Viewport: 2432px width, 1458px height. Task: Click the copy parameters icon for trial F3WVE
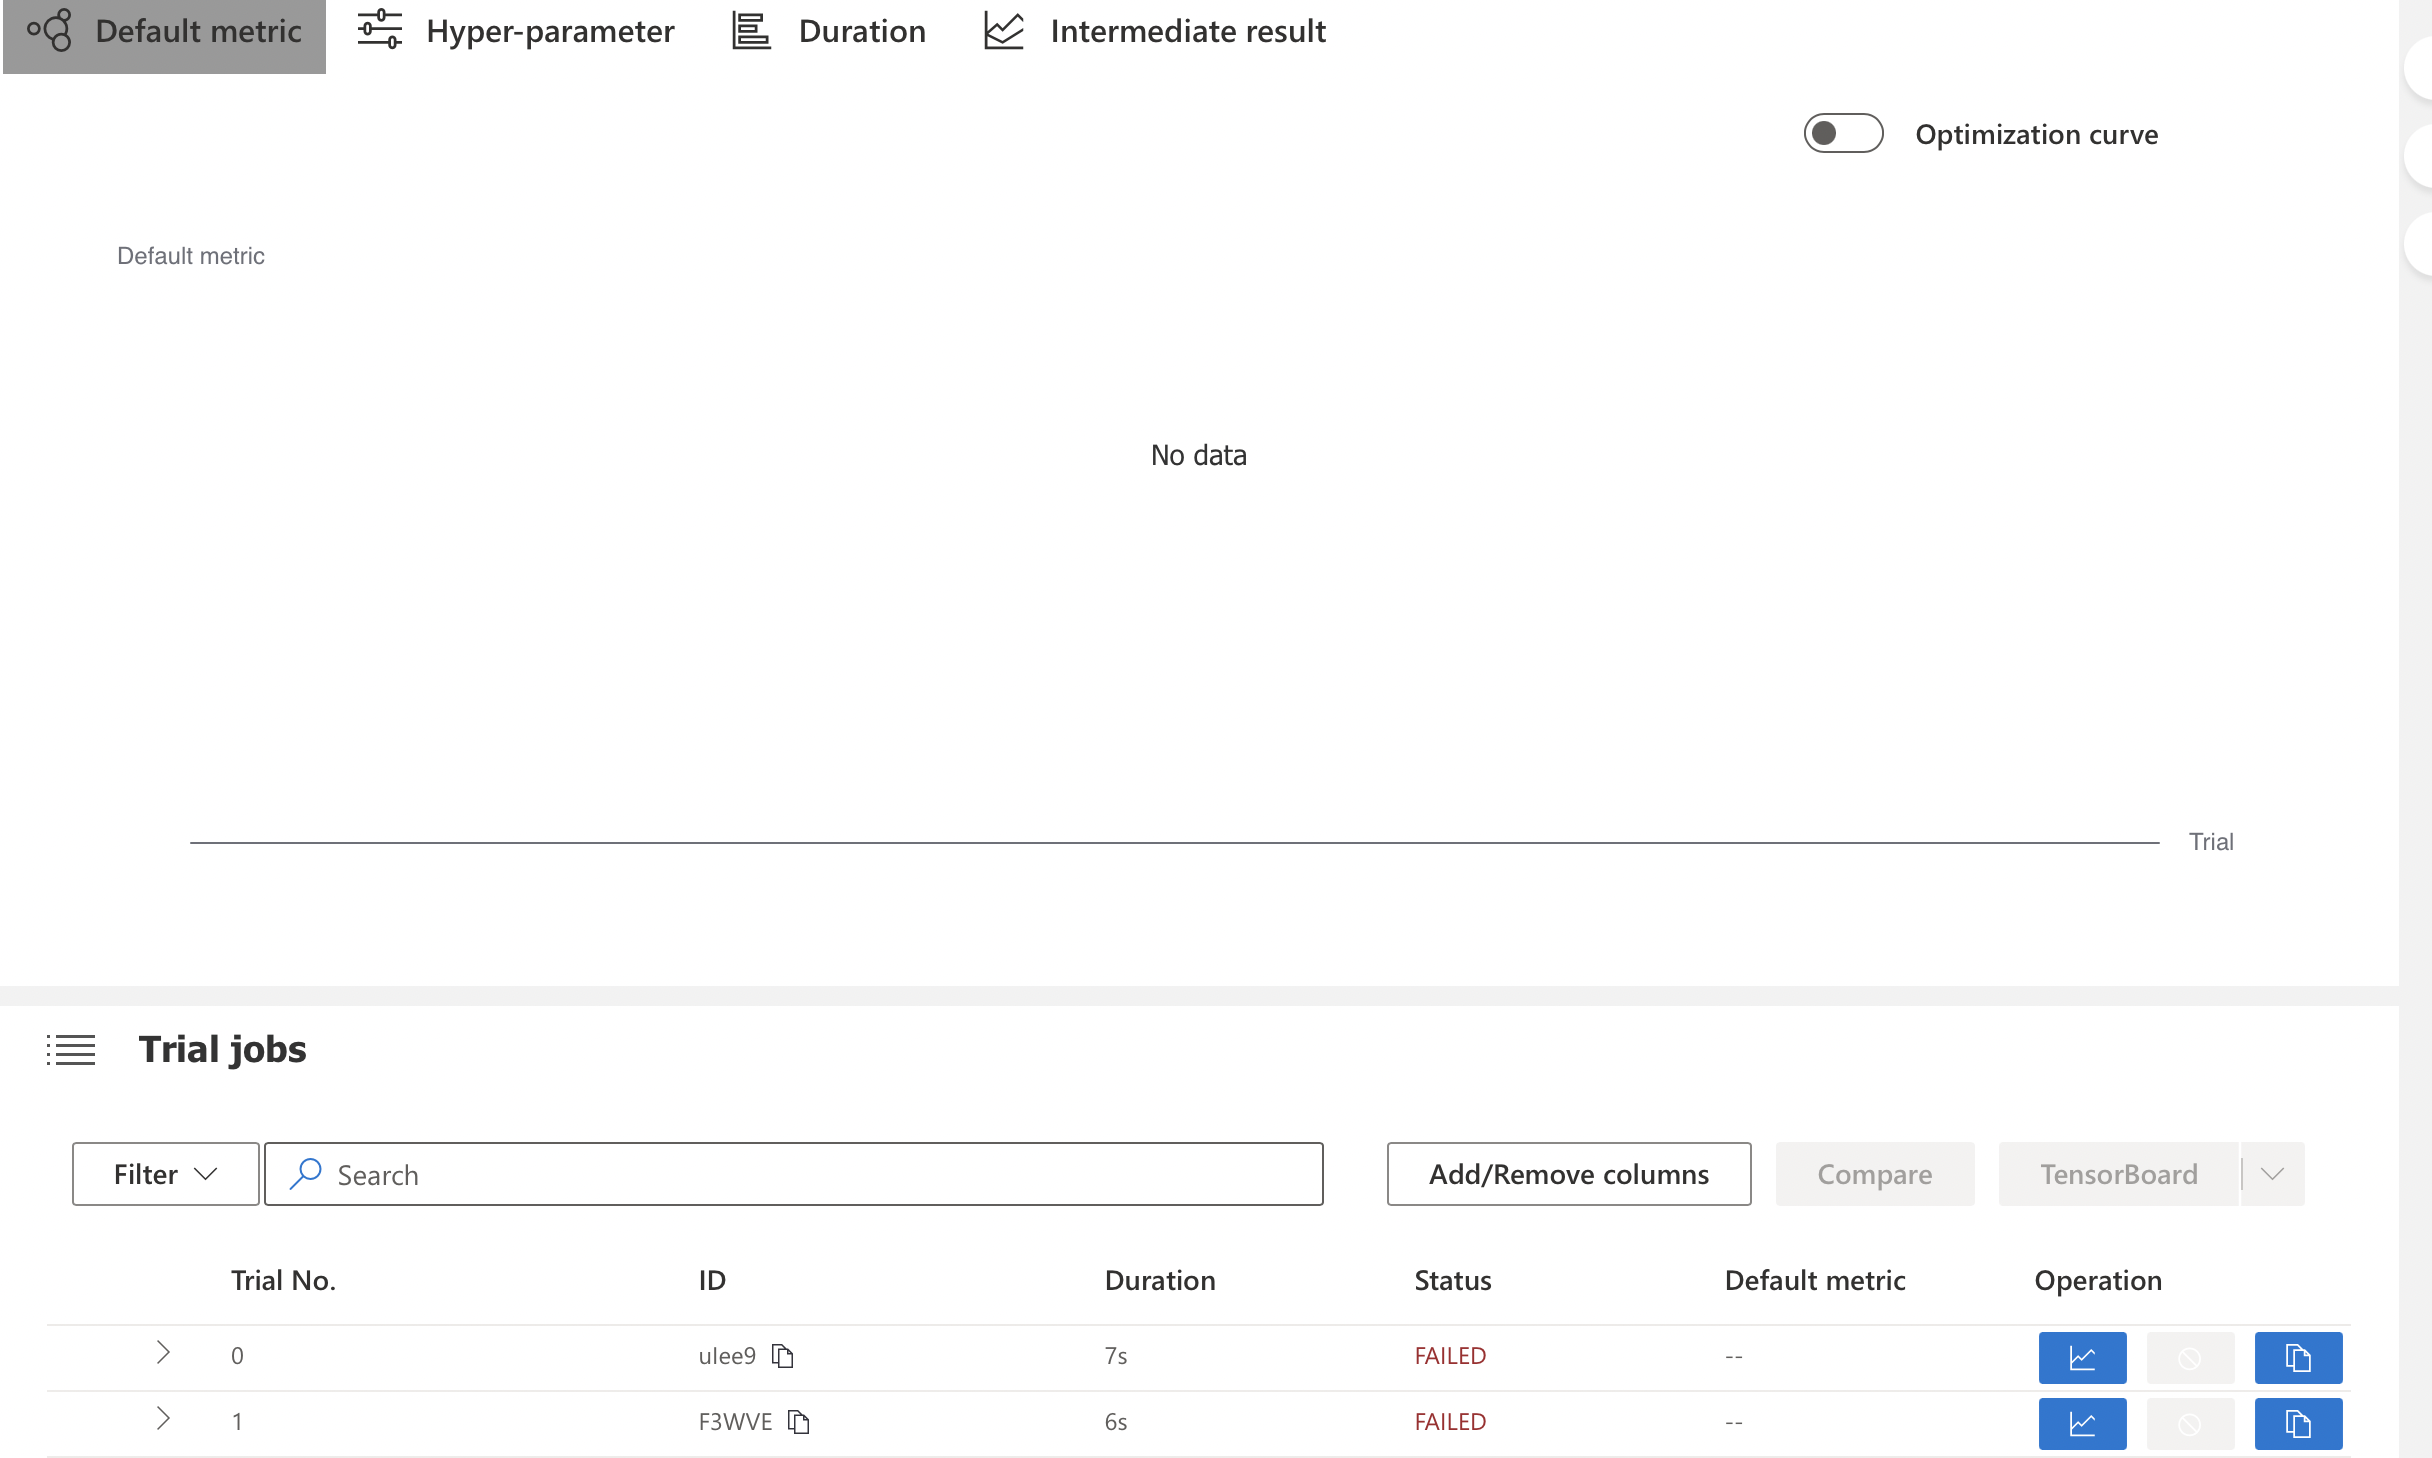pyautogui.click(x=2298, y=1423)
